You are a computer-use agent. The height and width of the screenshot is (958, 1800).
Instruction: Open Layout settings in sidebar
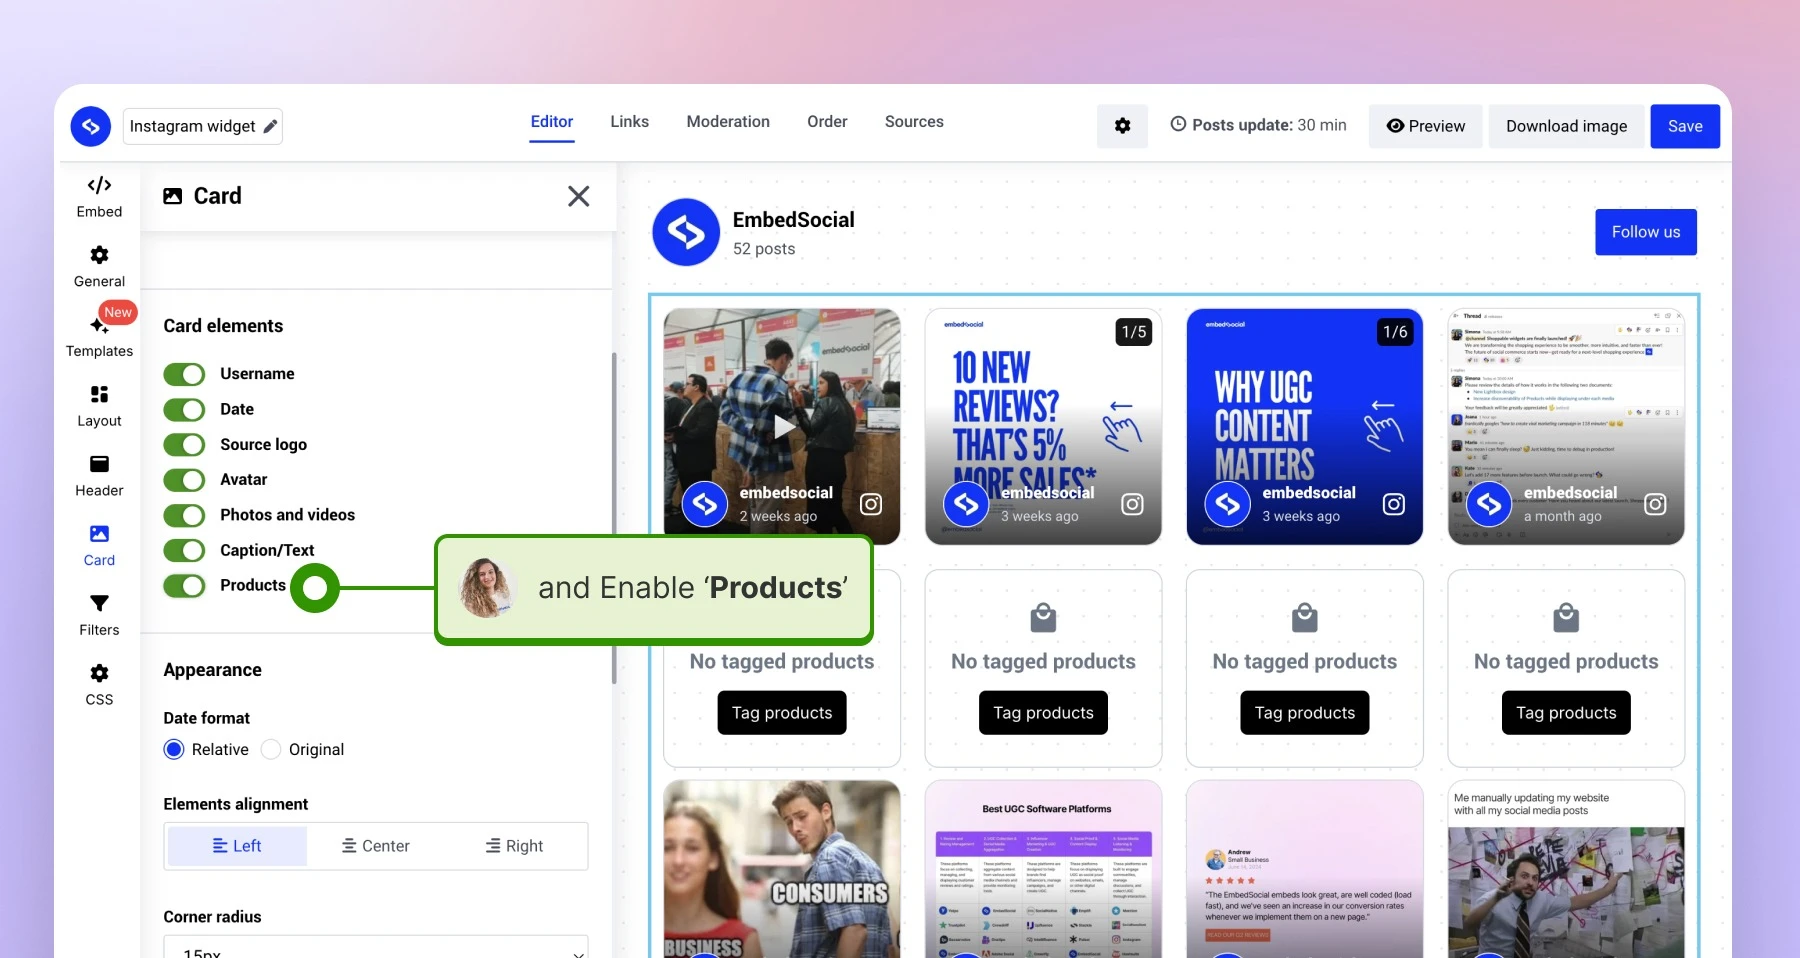pyautogui.click(x=99, y=406)
